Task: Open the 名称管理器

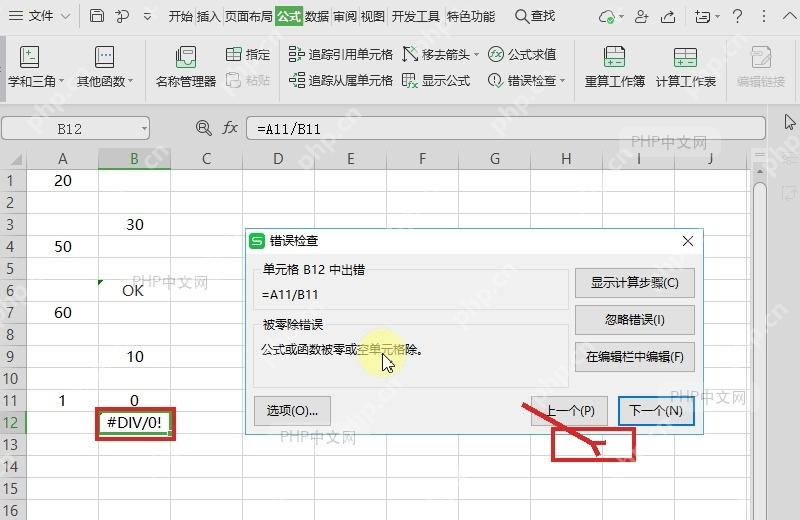Action: tap(186, 67)
